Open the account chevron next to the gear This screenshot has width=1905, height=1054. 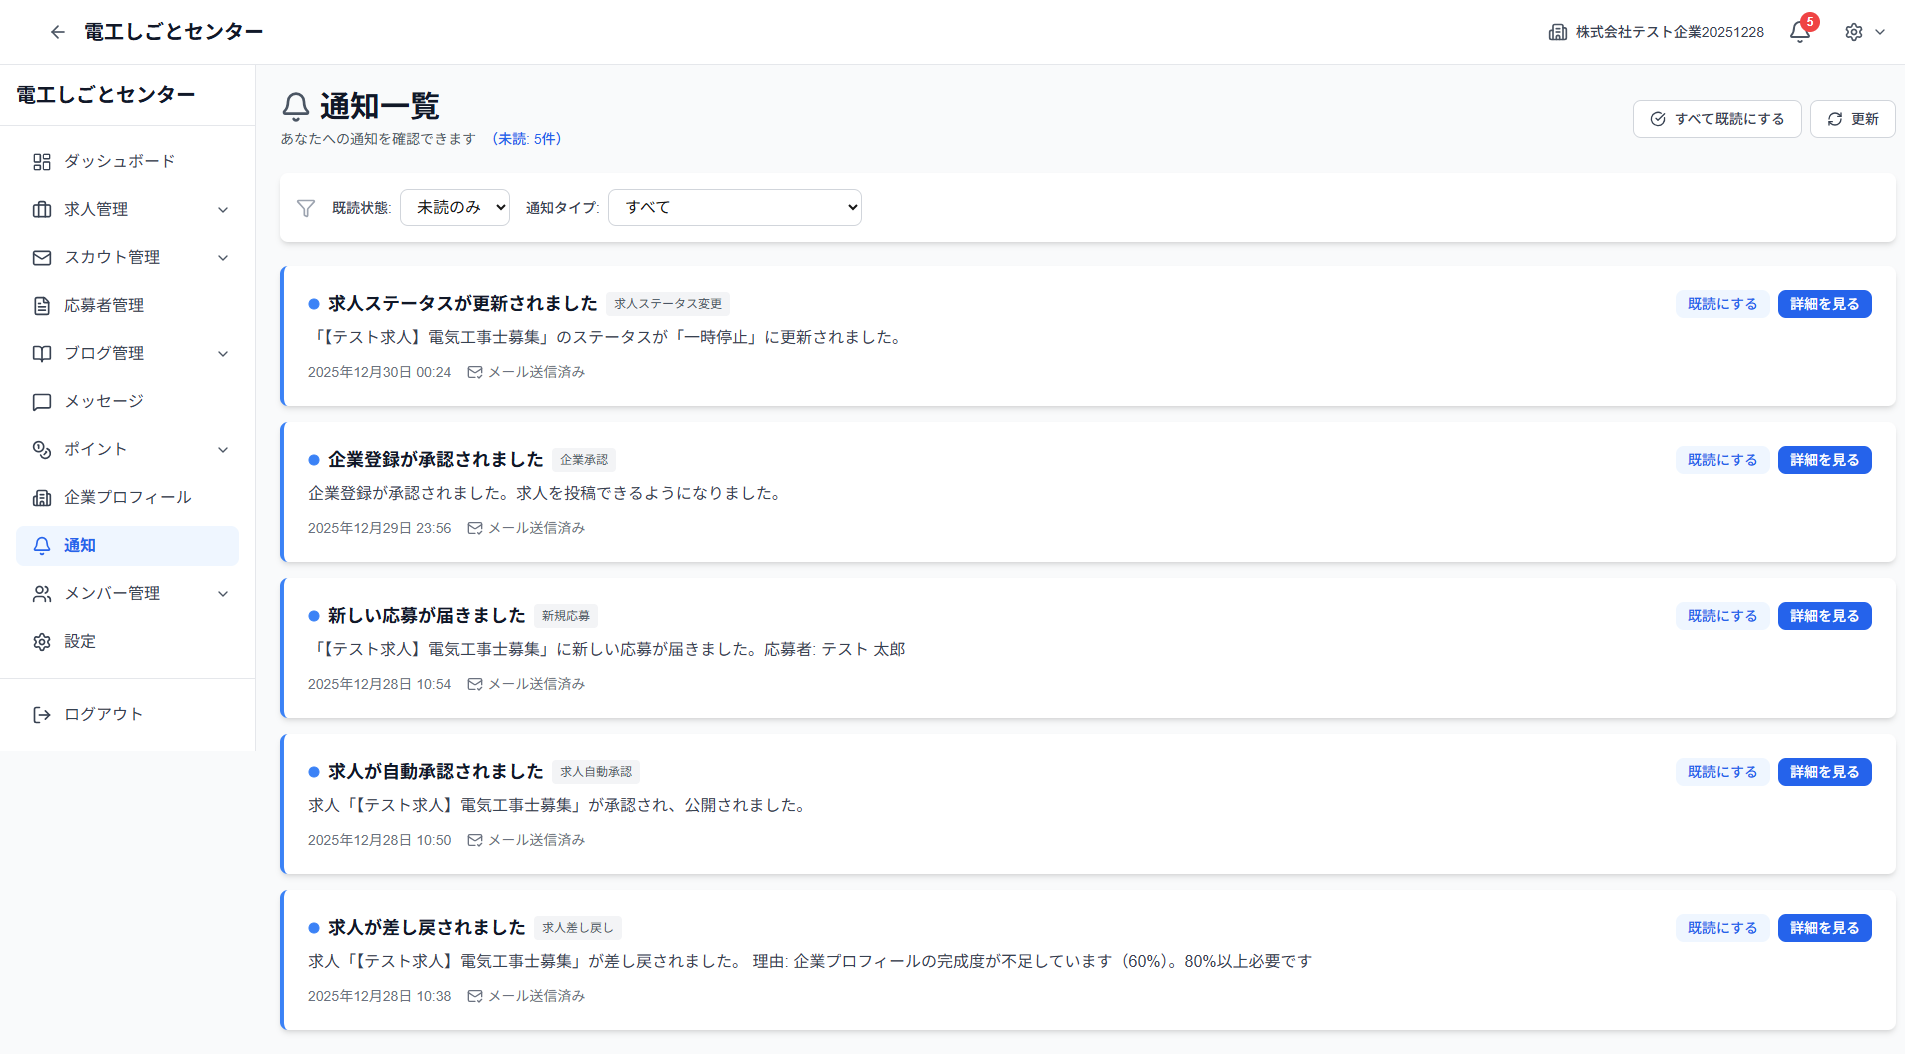(x=1884, y=32)
